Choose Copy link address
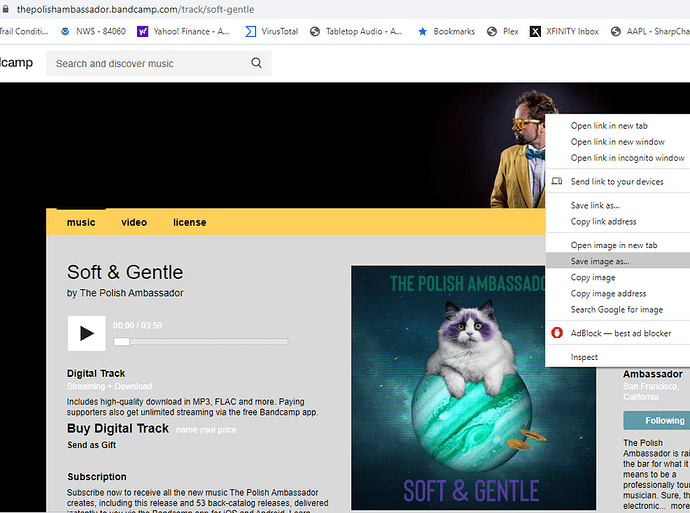690x513 pixels. pos(617,221)
